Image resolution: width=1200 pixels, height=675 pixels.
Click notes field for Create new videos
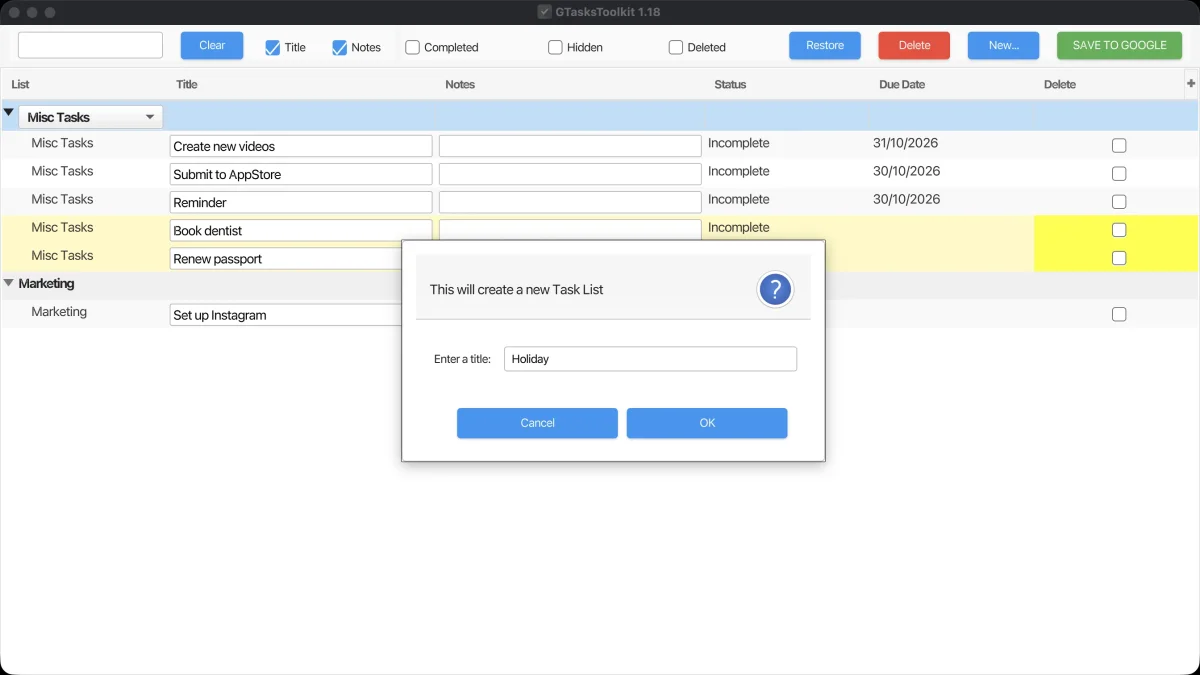click(x=570, y=146)
